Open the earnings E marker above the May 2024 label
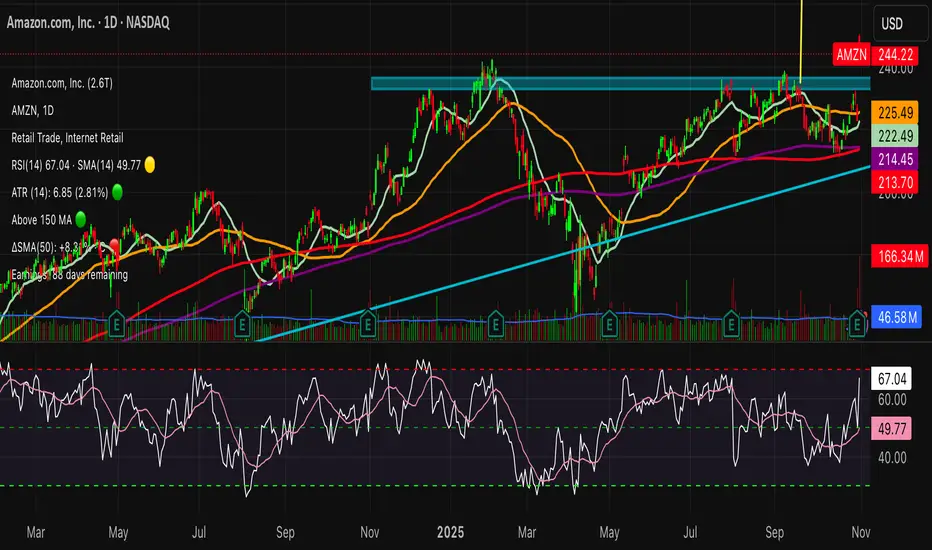This screenshot has width=932, height=550. (116, 325)
